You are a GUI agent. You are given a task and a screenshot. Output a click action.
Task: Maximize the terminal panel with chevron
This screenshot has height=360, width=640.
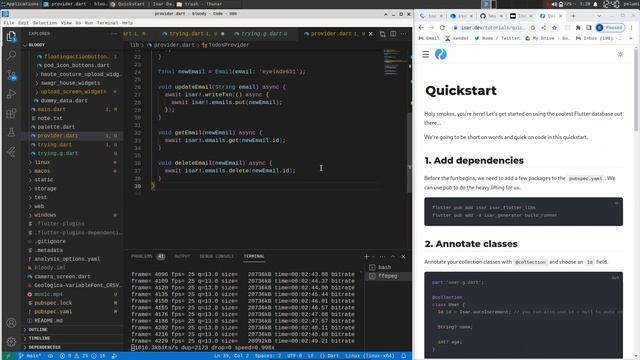[393, 256]
